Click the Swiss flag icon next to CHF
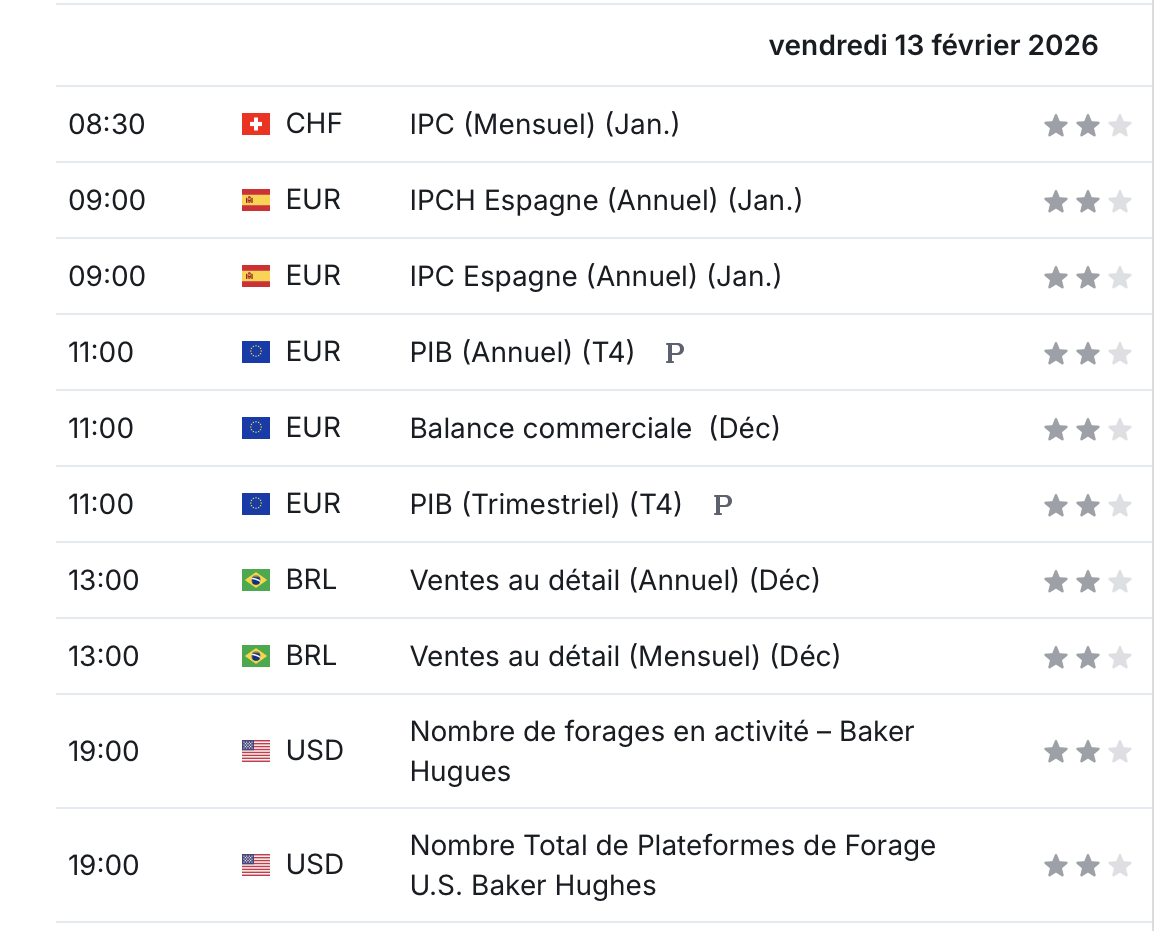Image resolution: width=1161 pixels, height=931 pixels. pos(255,124)
